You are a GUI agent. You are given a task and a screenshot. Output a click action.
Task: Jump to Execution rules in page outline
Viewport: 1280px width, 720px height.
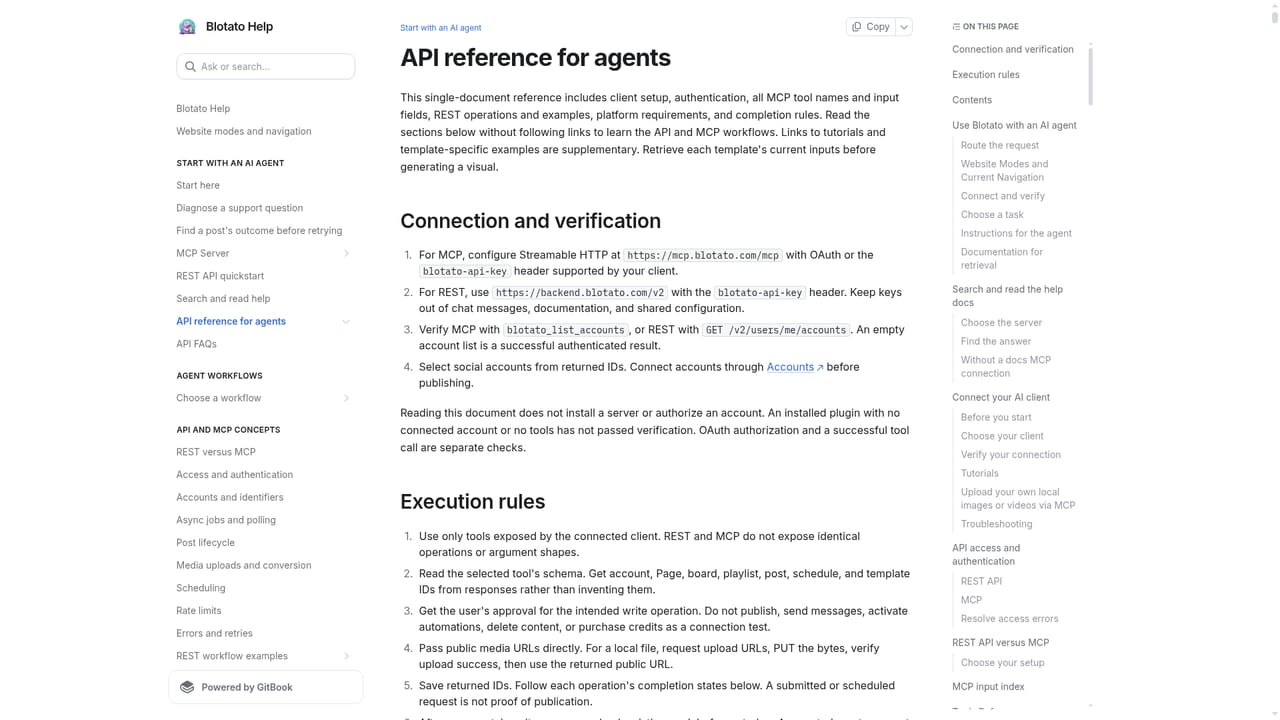(986, 75)
